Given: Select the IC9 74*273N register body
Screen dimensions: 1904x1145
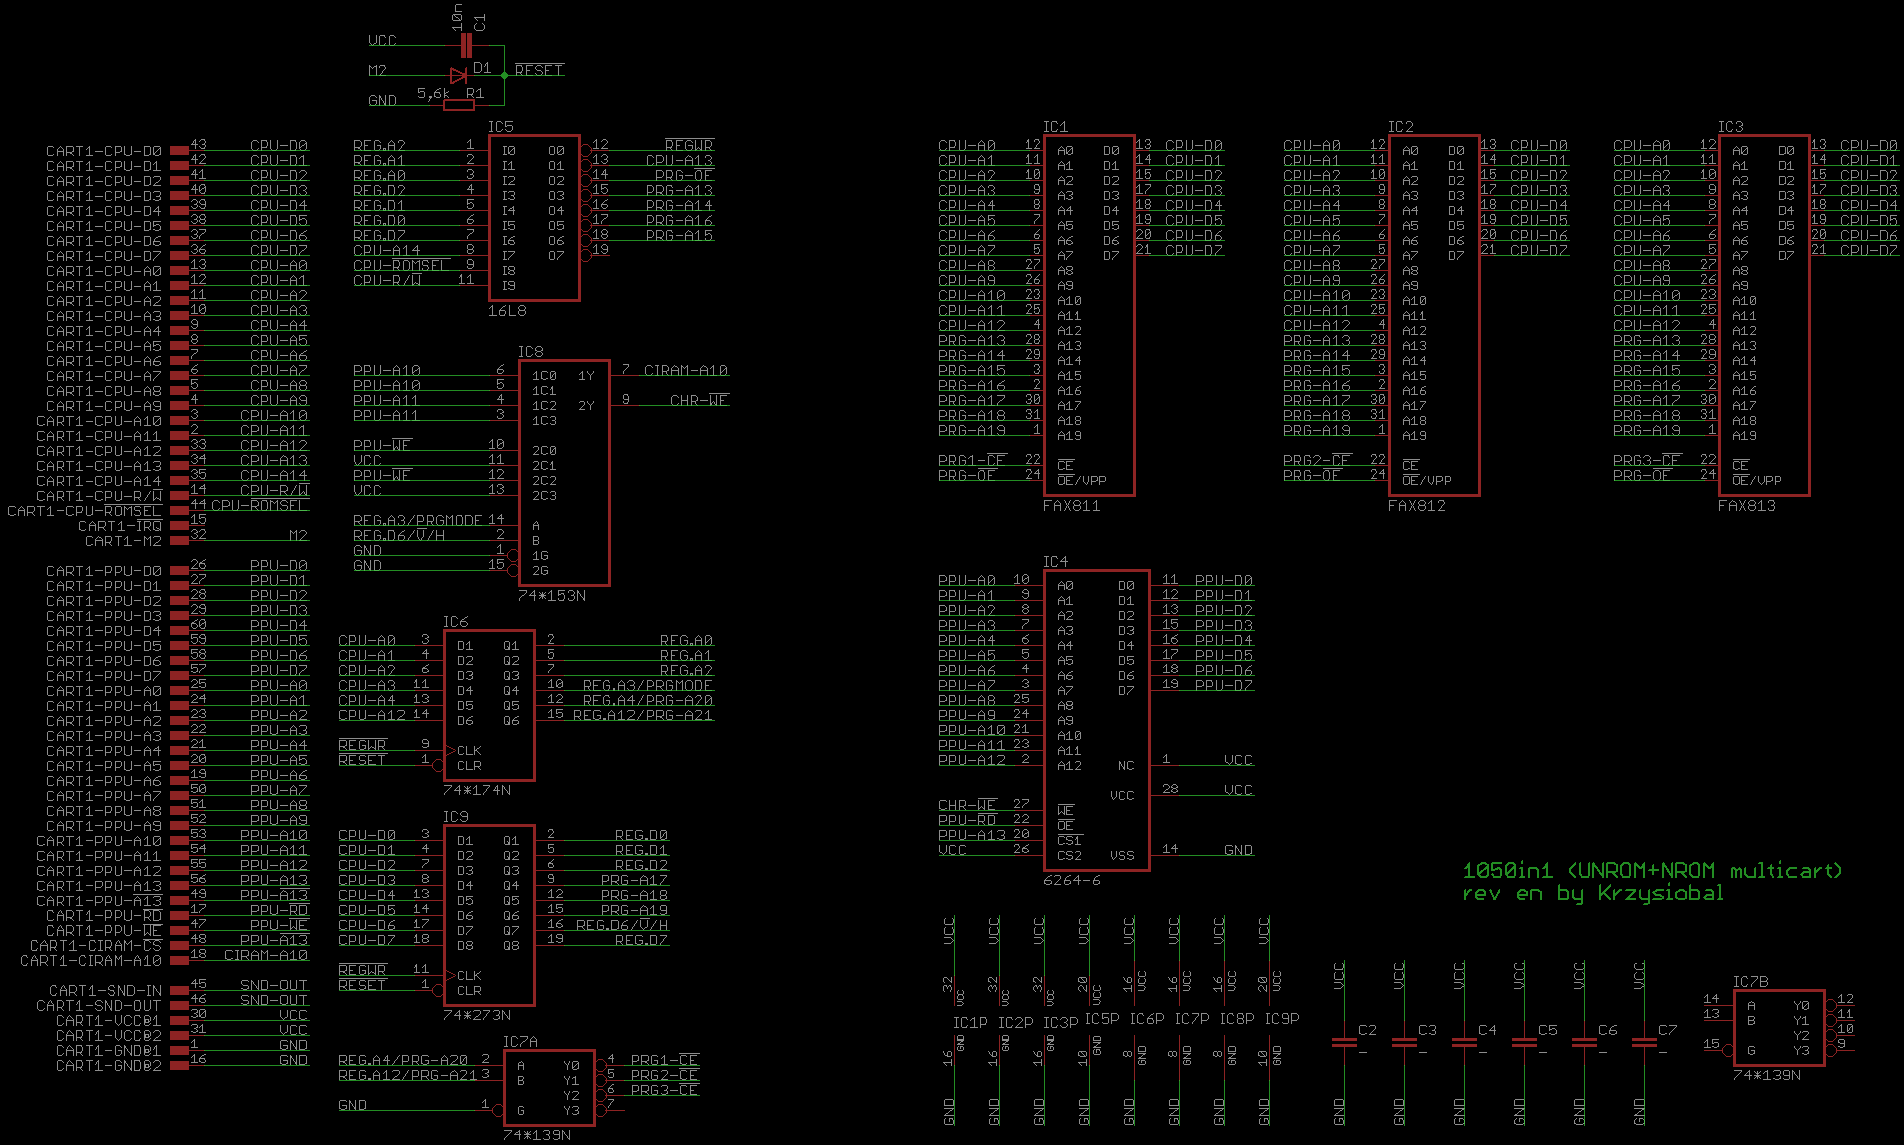Looking at the screenshot, I should click(489, 915).
